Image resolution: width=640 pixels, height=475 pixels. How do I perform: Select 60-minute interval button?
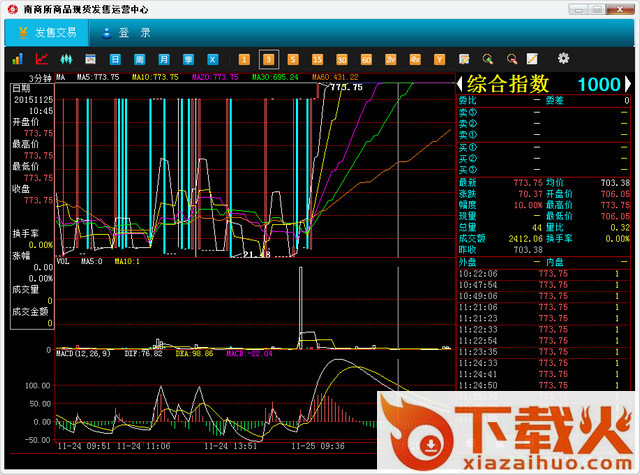(367, 60)
